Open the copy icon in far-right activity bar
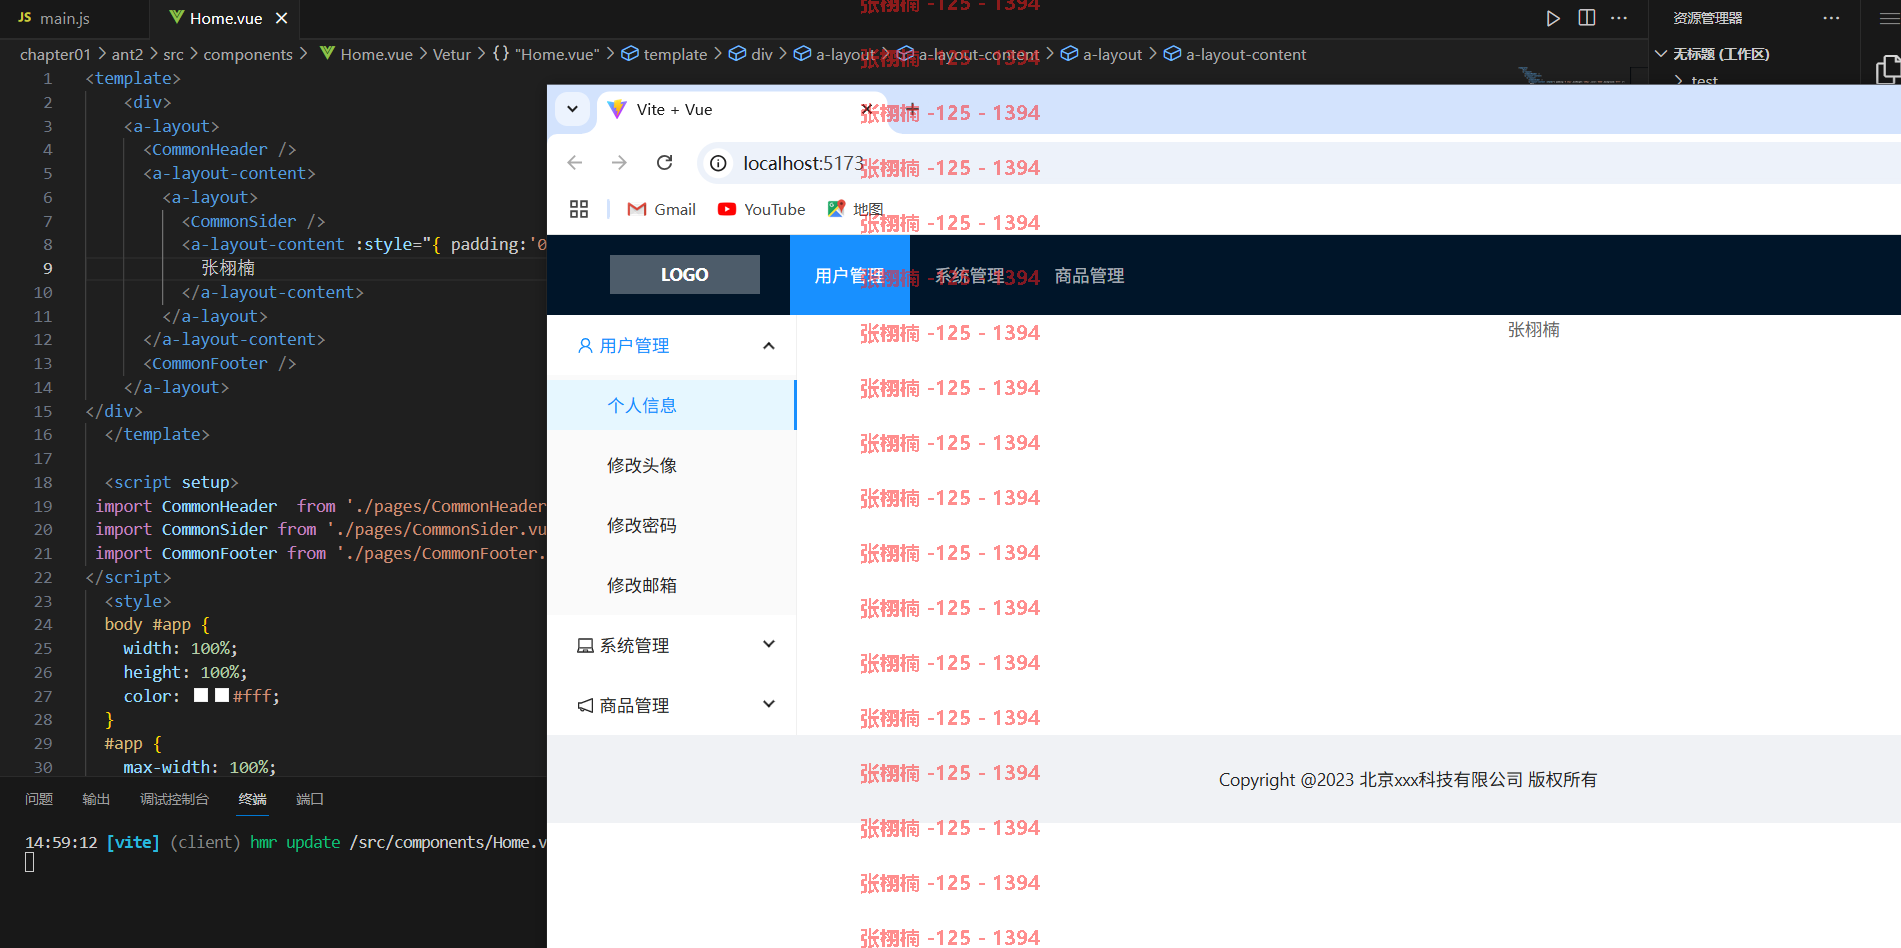 [1887, 69]
